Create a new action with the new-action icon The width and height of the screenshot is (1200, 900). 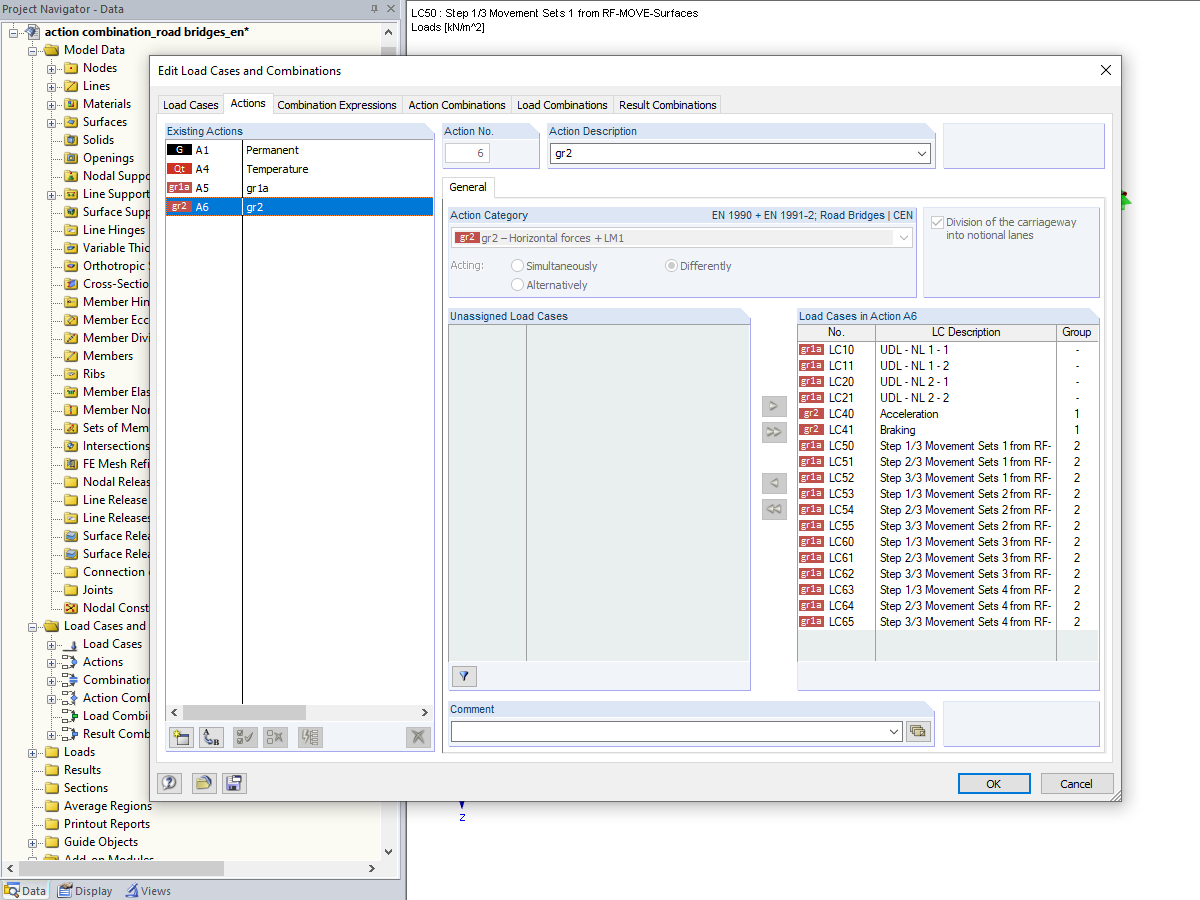click(180, 737)
